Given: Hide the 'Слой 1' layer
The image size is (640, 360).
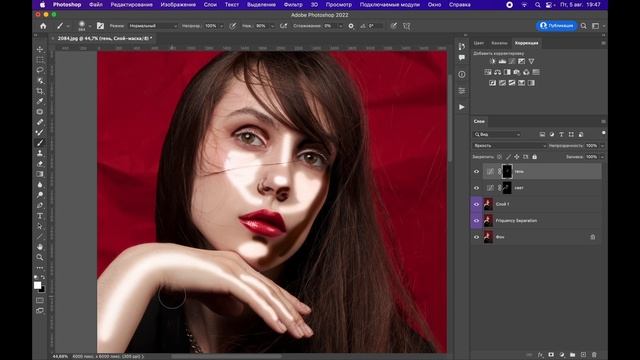Looking at the screenshot, I should coord(476,204).
